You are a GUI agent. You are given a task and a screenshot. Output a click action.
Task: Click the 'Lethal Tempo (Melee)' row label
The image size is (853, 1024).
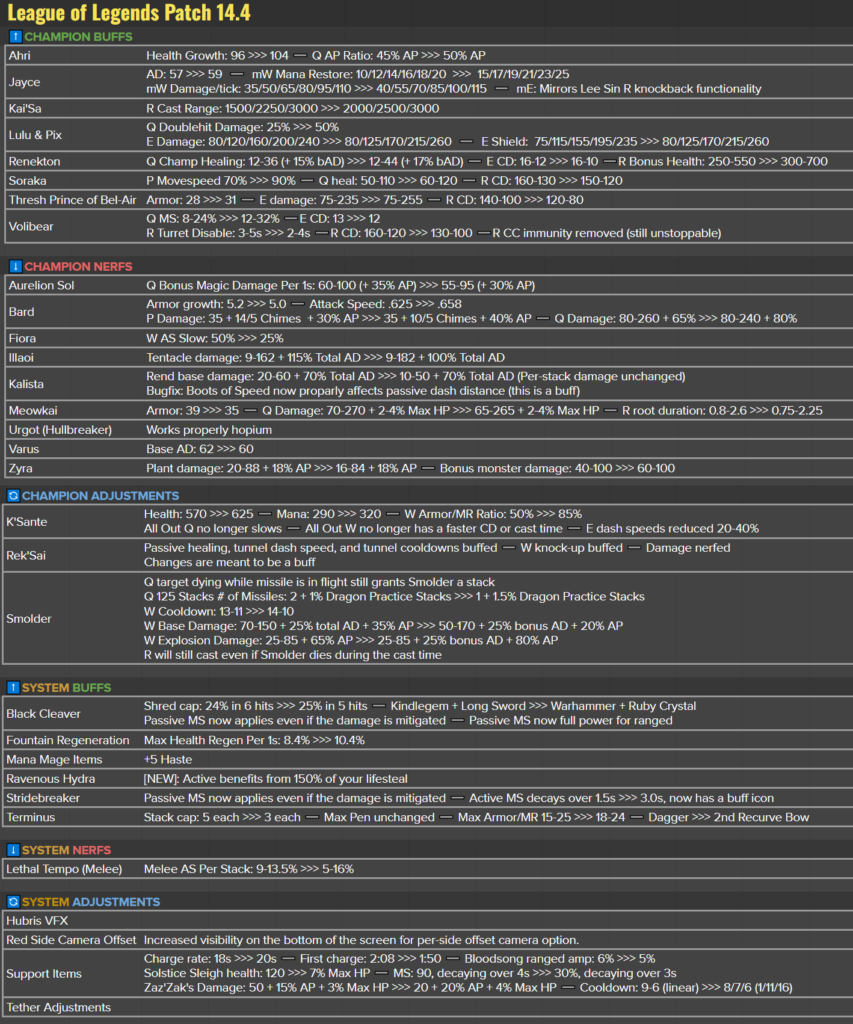[x=64, y=869]
